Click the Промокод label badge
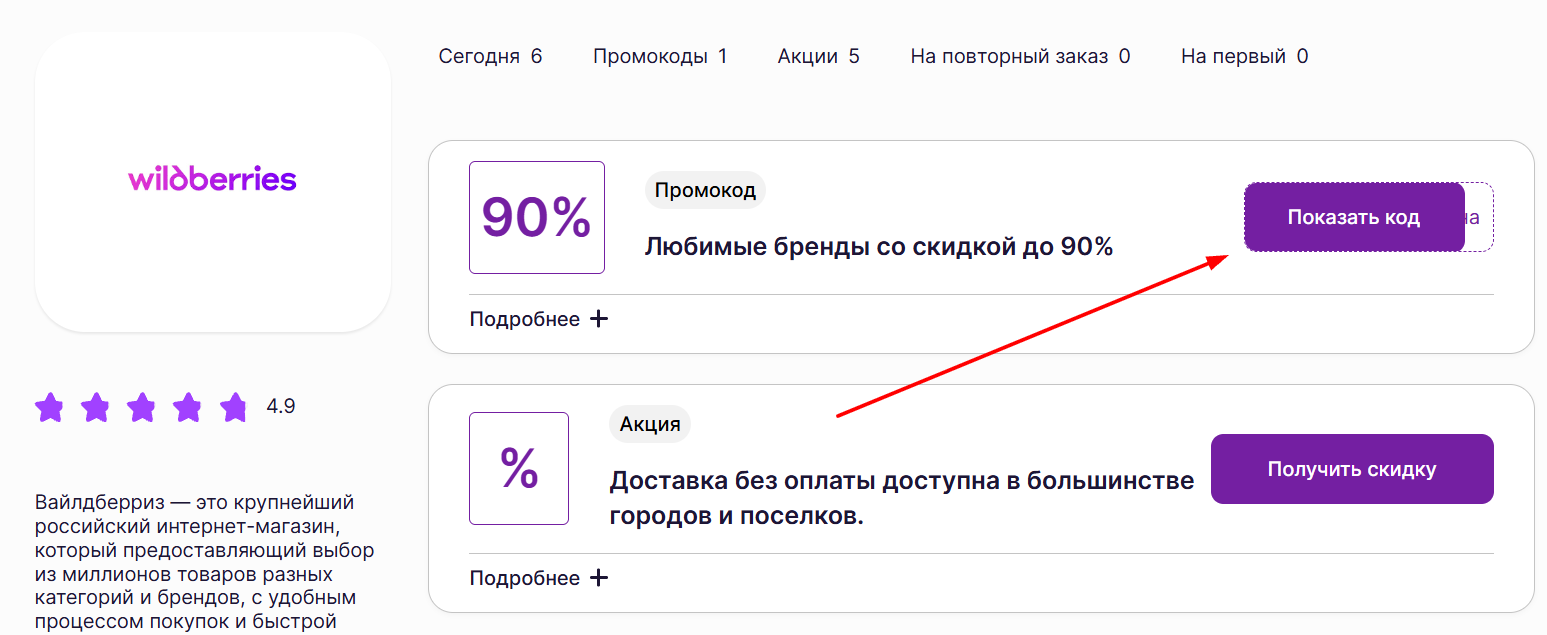 [x=705, y=189]
